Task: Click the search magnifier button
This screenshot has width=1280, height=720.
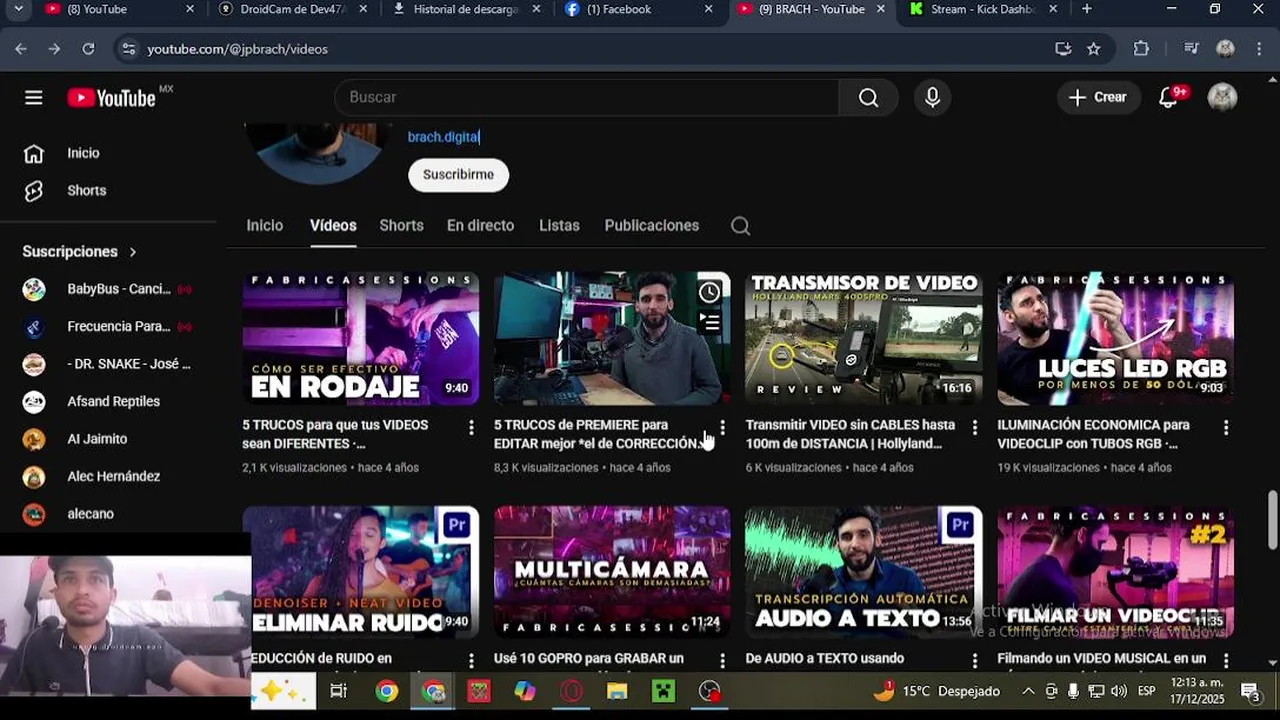Action: tap(868, 97)
